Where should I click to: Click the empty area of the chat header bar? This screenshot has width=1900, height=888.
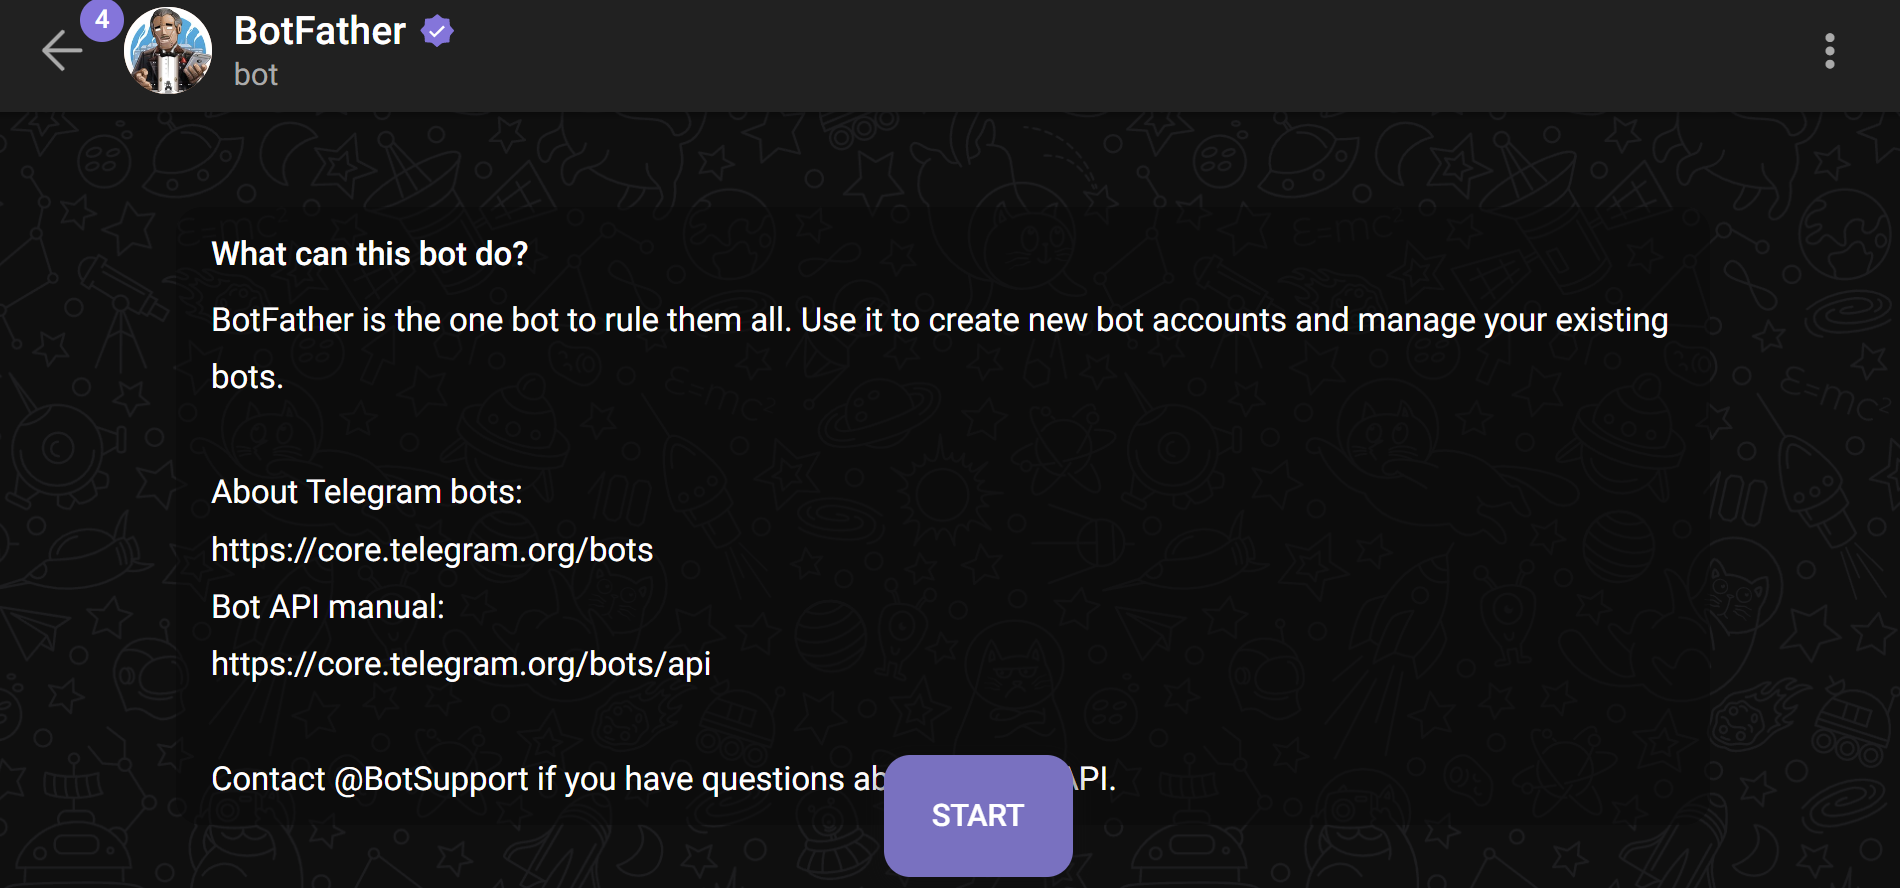pyautogui.click(x=1100, y=55)
